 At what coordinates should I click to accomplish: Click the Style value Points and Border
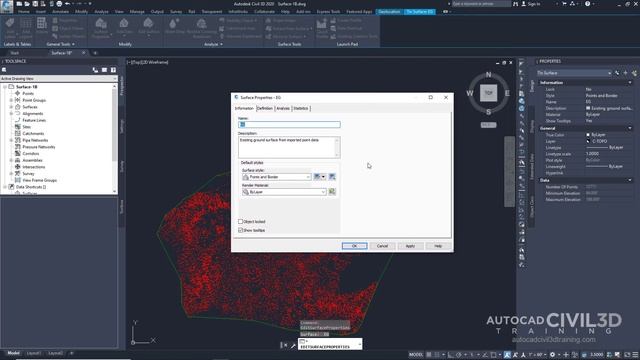[602, 96]
